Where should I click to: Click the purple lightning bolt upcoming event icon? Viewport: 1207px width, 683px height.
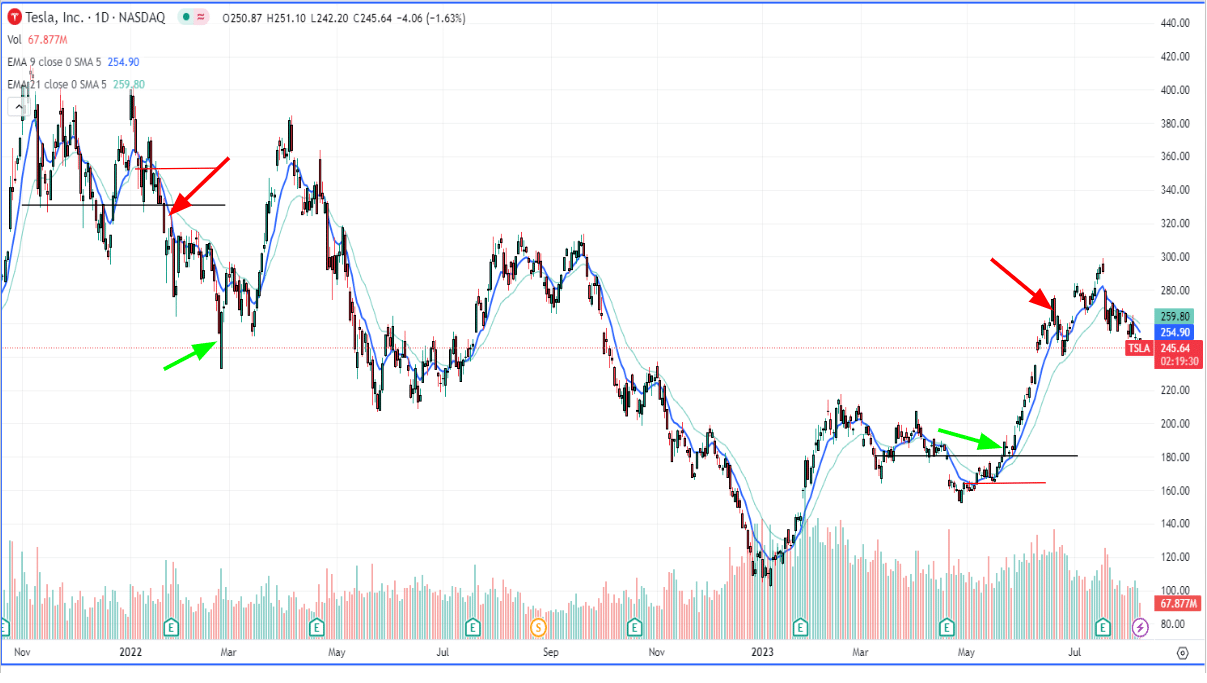point(1139,627)
